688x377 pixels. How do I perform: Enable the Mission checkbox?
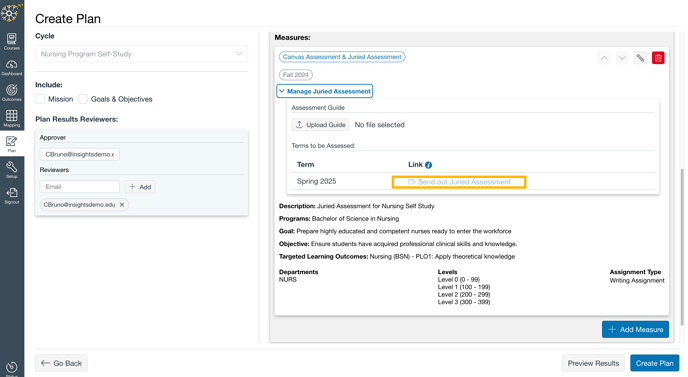[40, 99]
